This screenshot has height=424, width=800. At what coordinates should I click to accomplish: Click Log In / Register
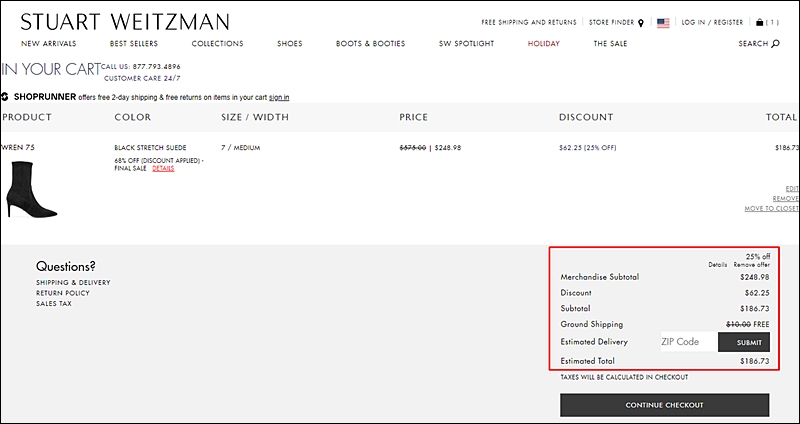[712, 22]
